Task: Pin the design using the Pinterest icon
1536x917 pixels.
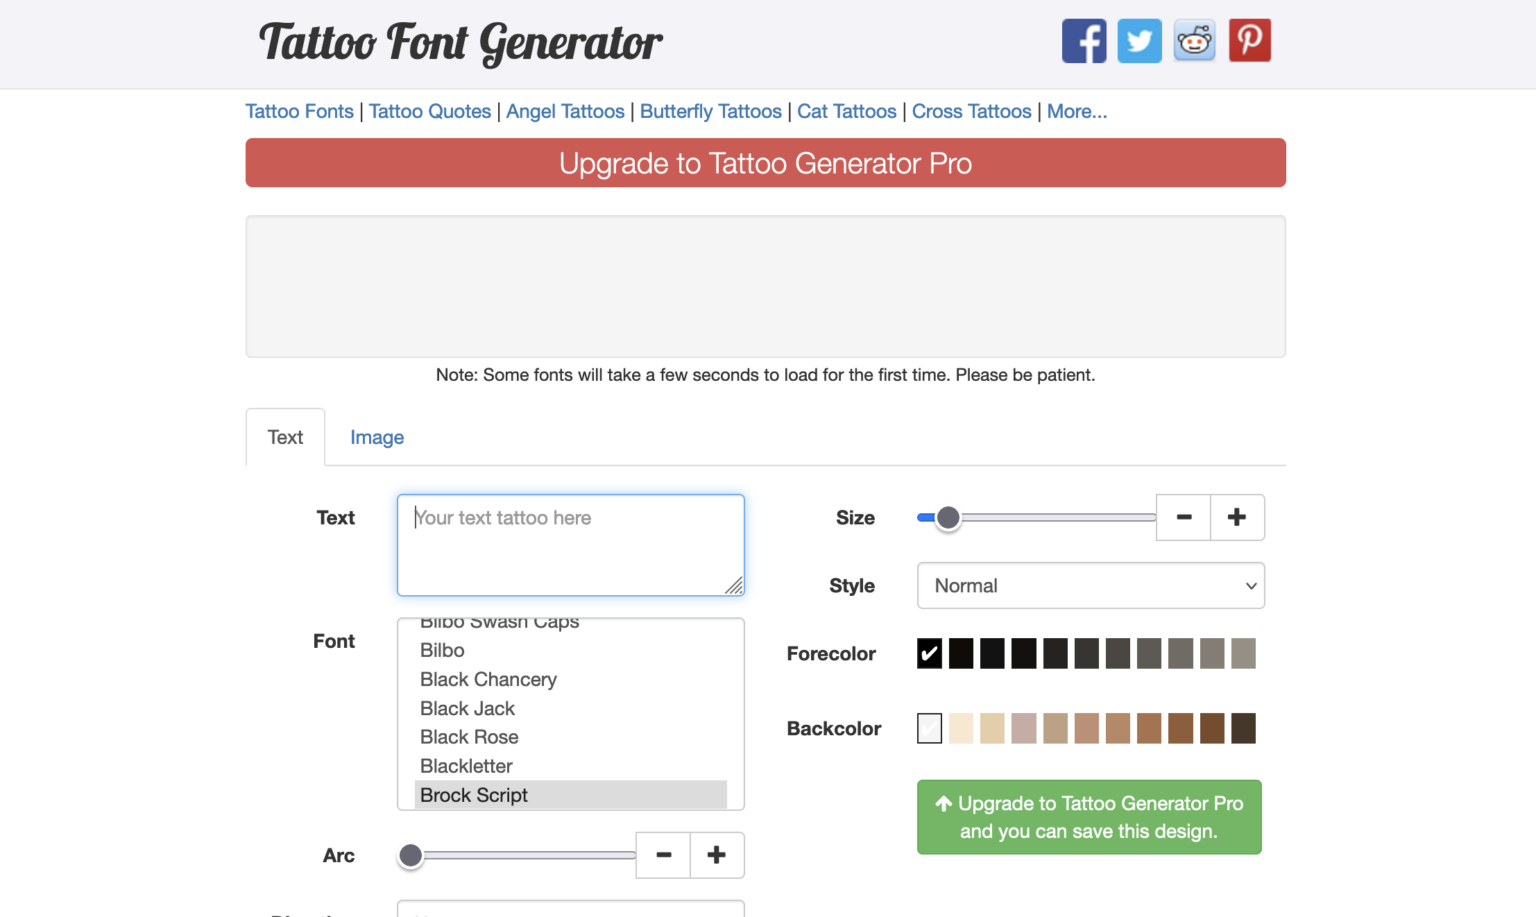Action: click(1249, 40)
